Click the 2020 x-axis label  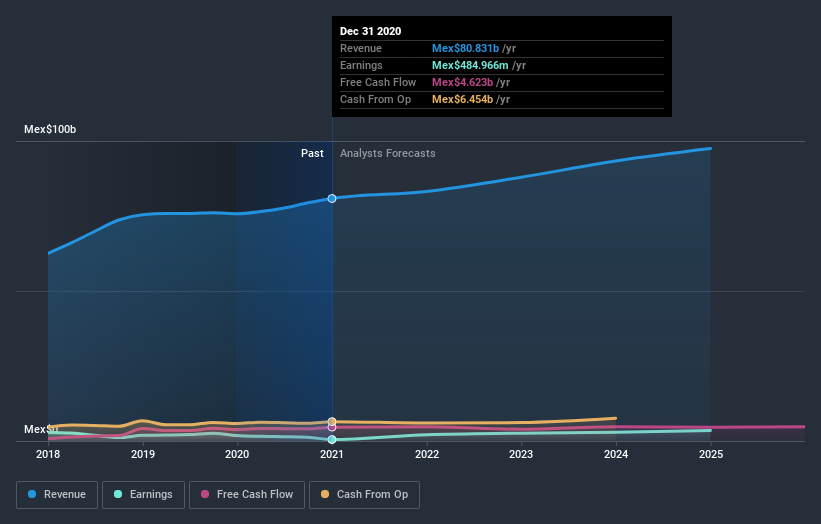click(x=237, y=454)
